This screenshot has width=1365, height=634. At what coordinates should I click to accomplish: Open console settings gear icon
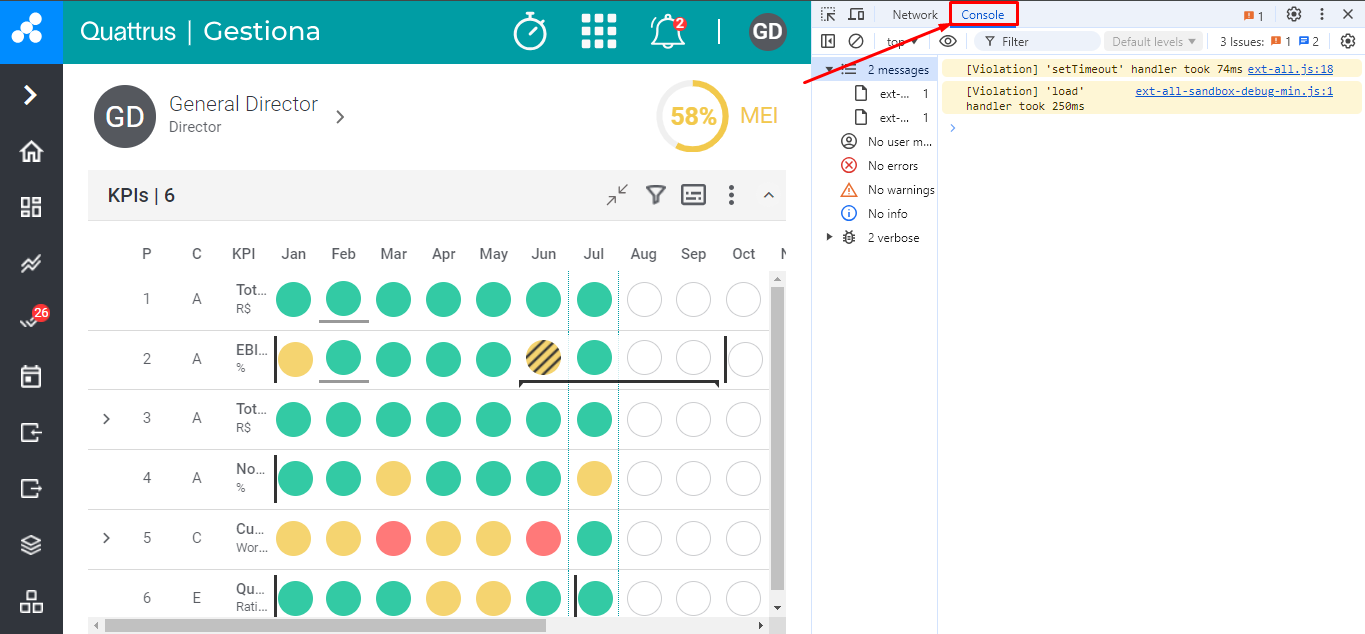[1348, 41]
